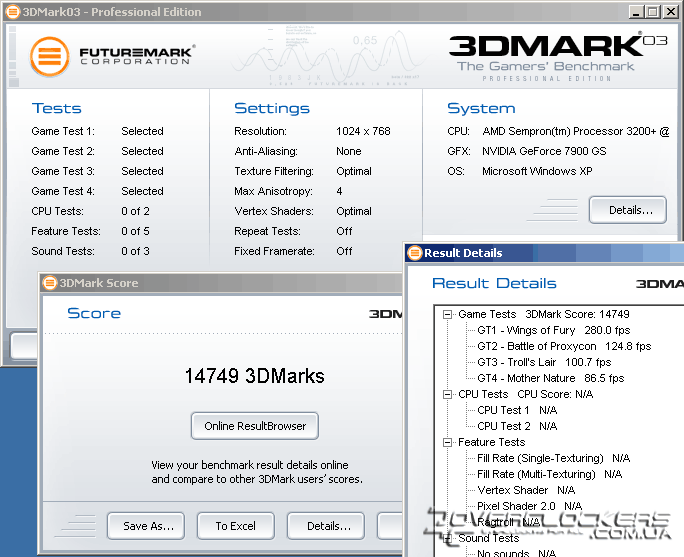This screenshot has width=684, height=557.
Task: Select CPU Test 1 row
Action: (x=517, y=410)
